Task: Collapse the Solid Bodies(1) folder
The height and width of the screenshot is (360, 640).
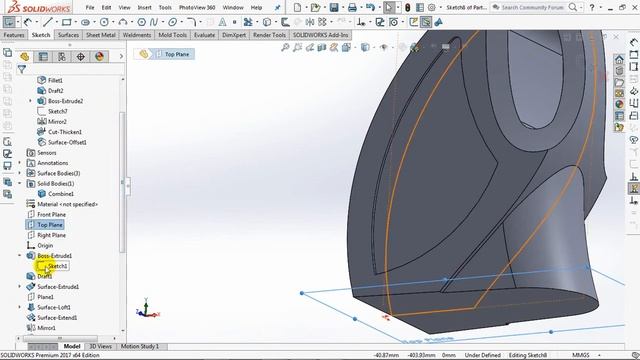Action: click(x=19, y=183)
